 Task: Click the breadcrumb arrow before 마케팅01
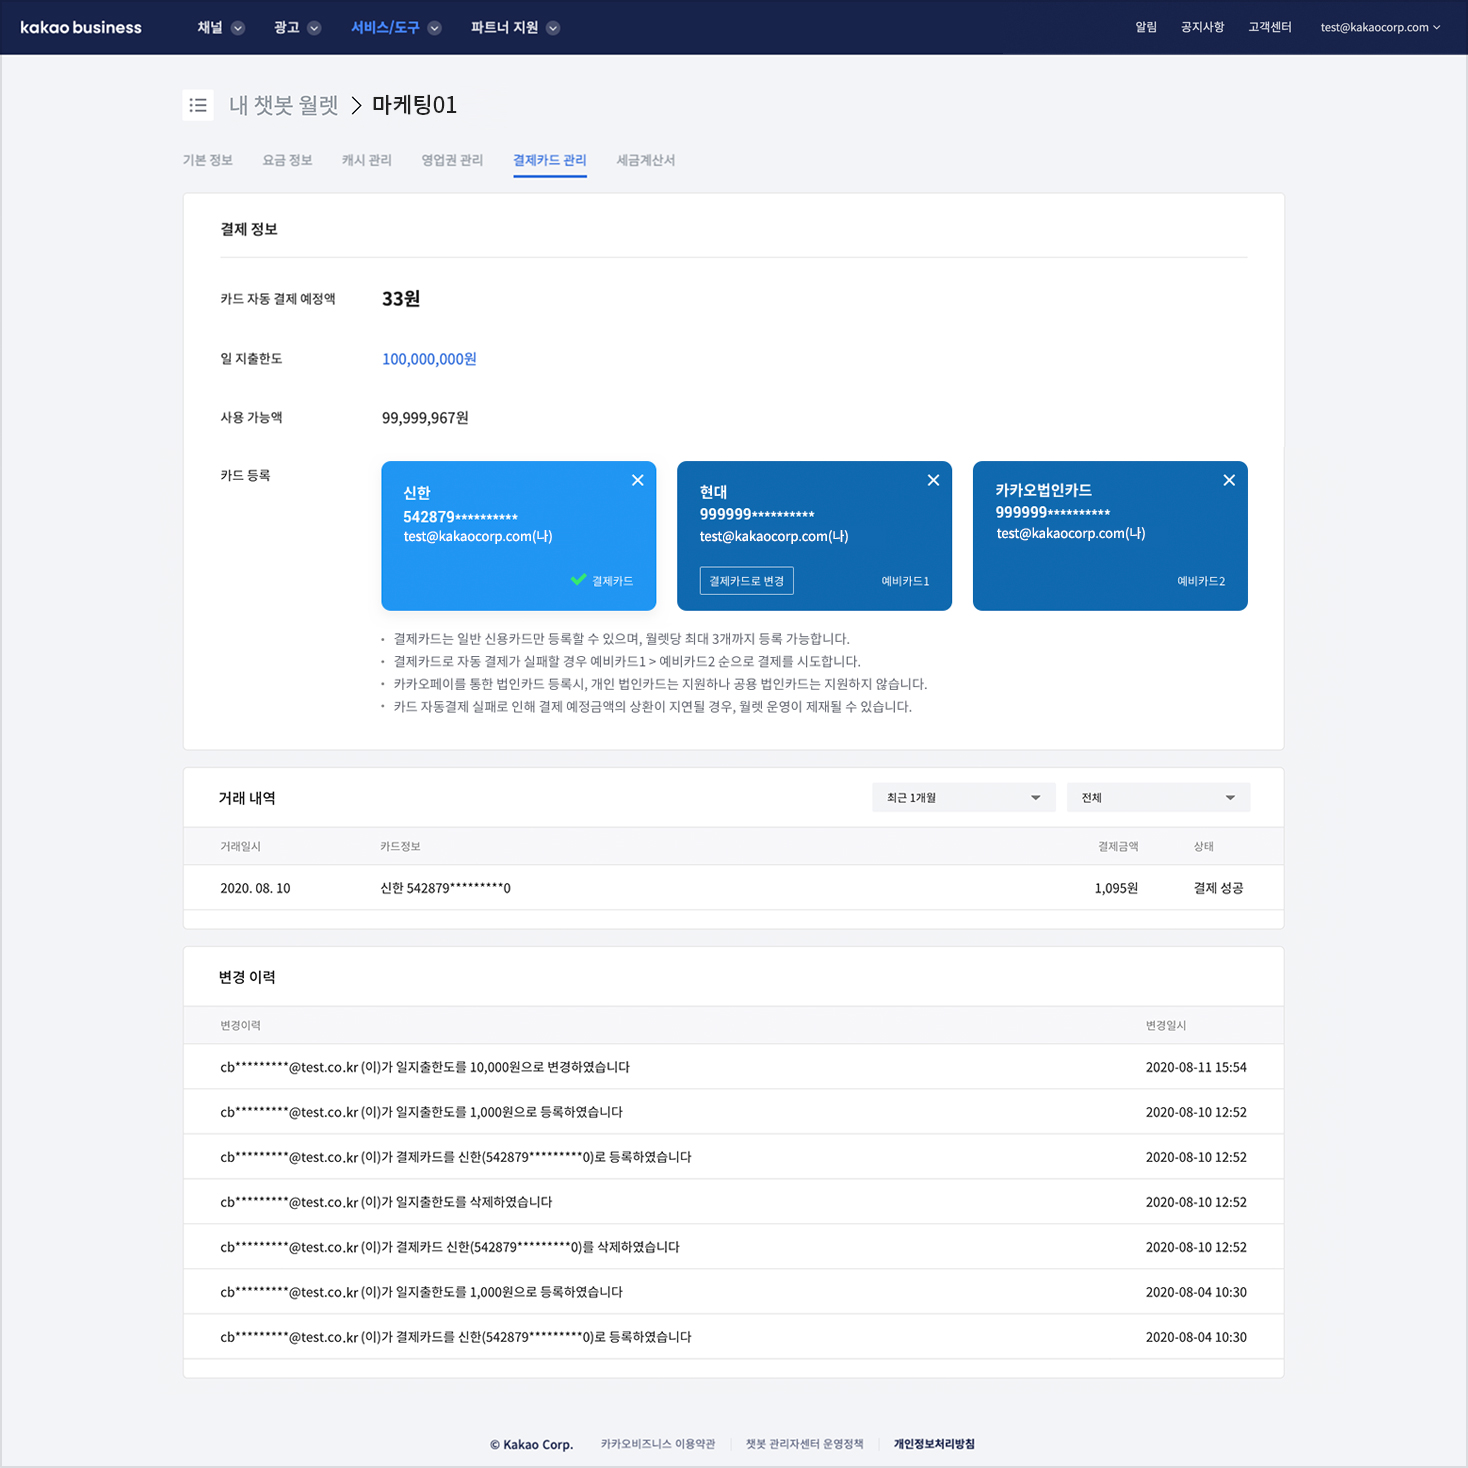356,106
